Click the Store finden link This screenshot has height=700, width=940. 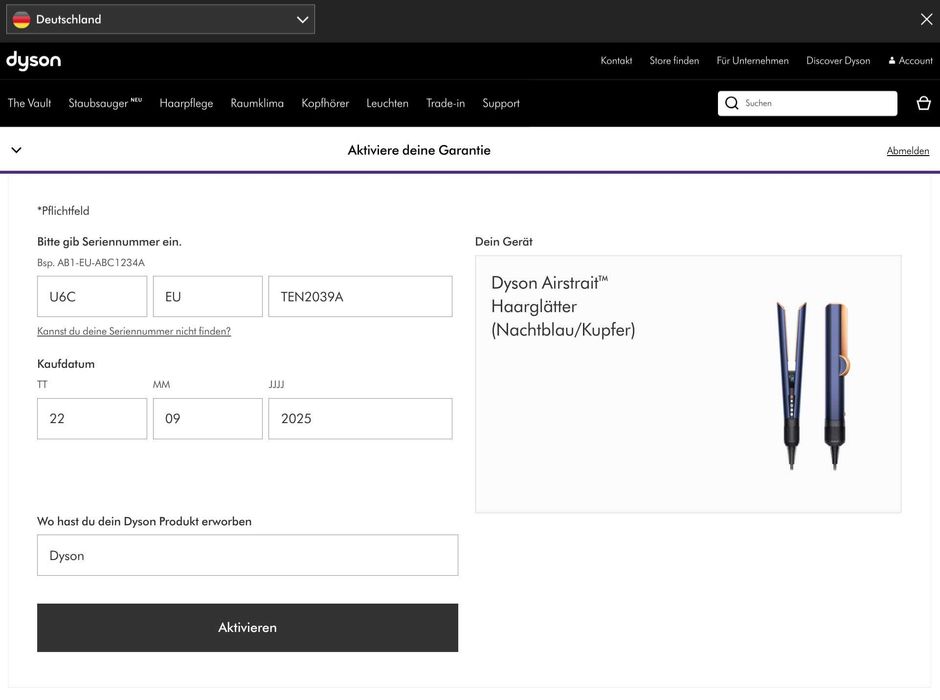point(674,61)
